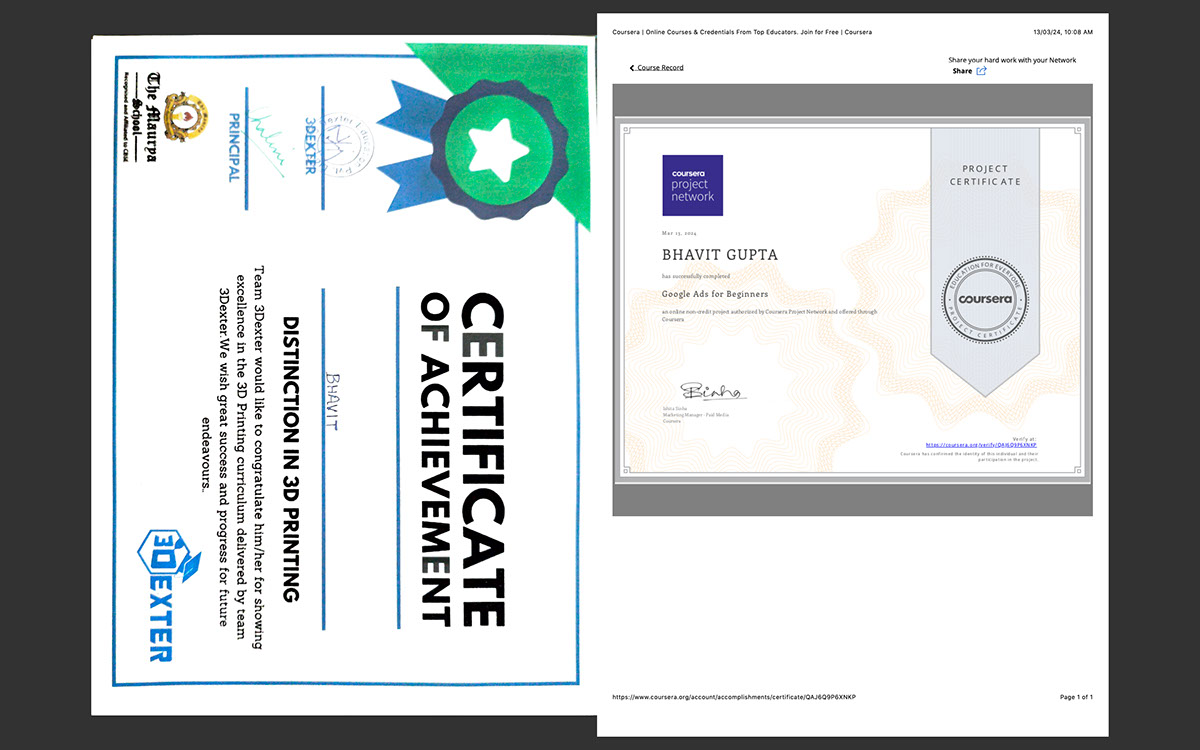Click the page header title starting Coursera | Online Courses

point(742,32)
